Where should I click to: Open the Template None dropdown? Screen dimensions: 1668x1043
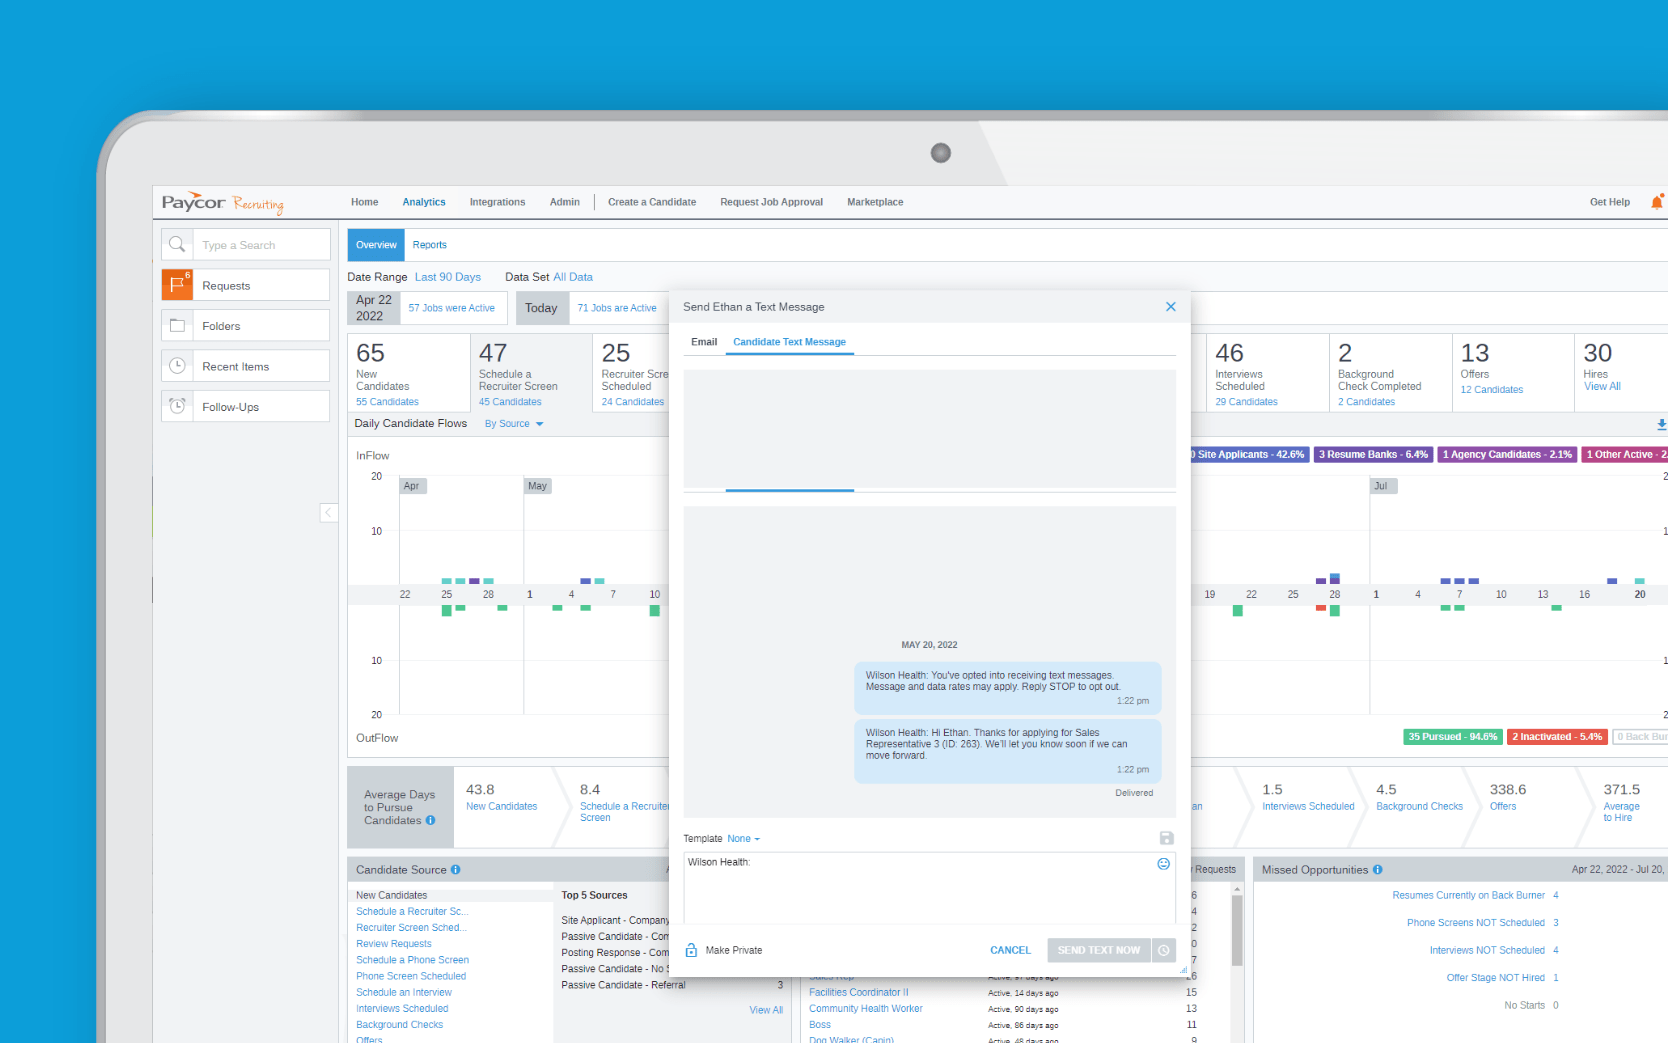tap(743, 839)
